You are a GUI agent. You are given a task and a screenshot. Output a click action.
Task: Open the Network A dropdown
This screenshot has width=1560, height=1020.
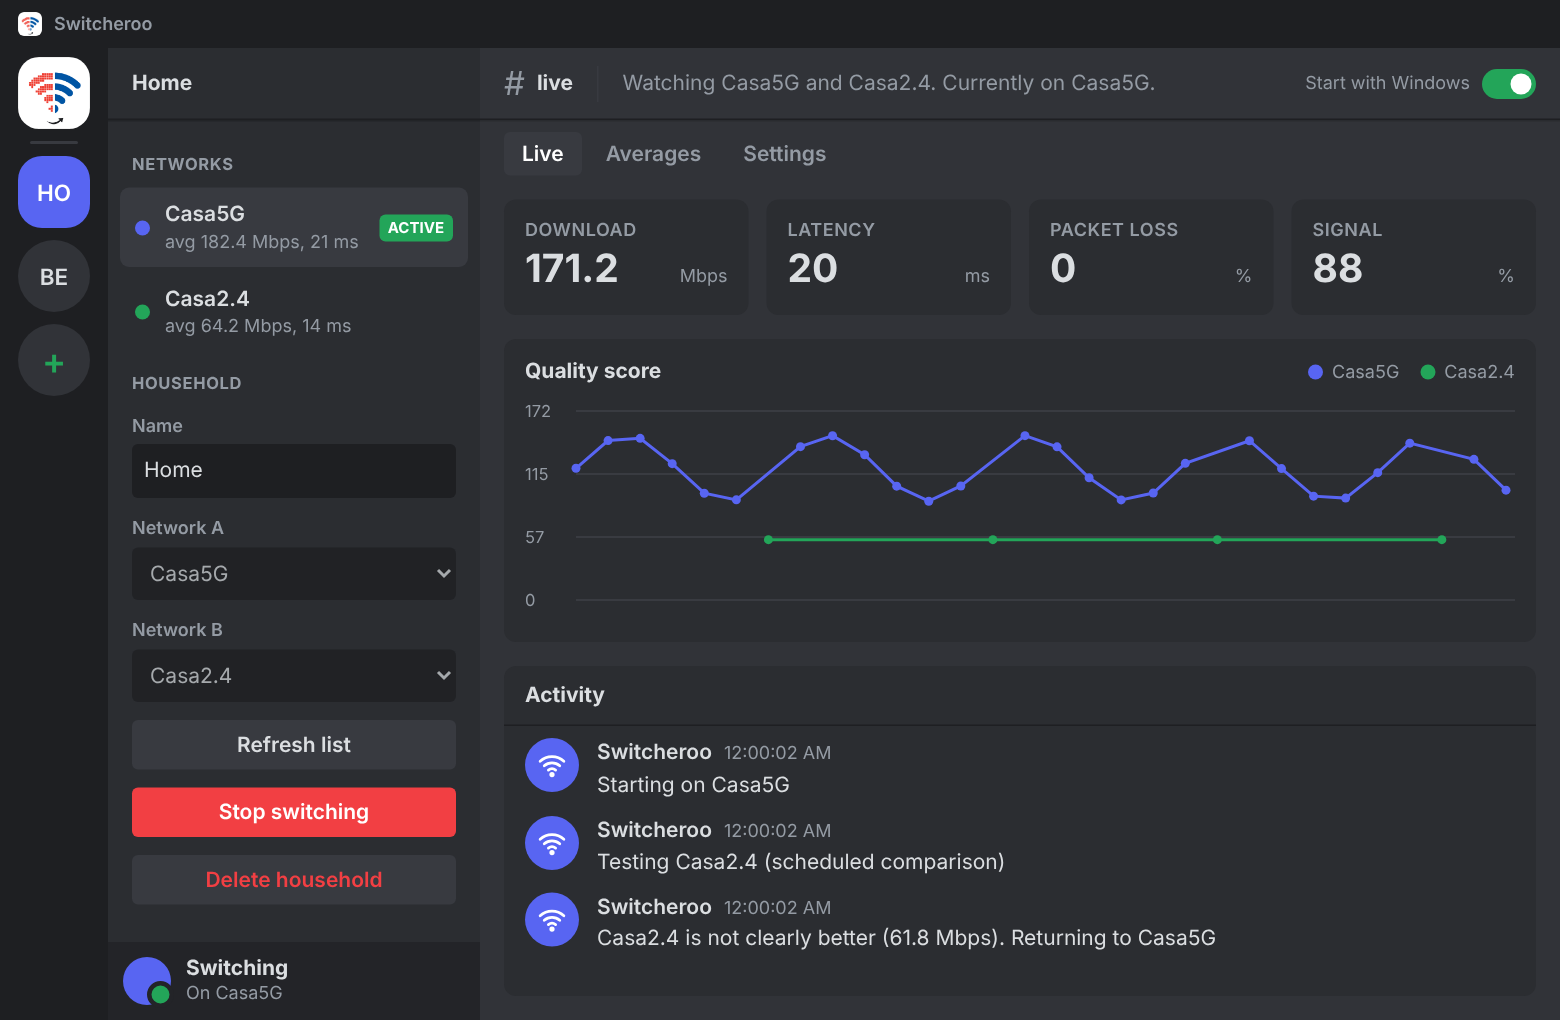point(294,574)
